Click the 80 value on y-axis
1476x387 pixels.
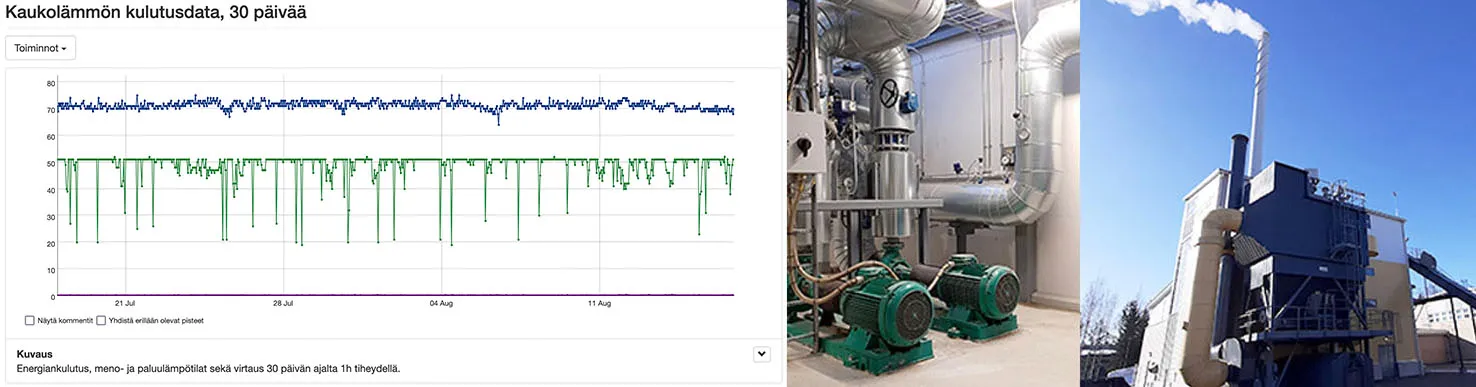point(50,83)
